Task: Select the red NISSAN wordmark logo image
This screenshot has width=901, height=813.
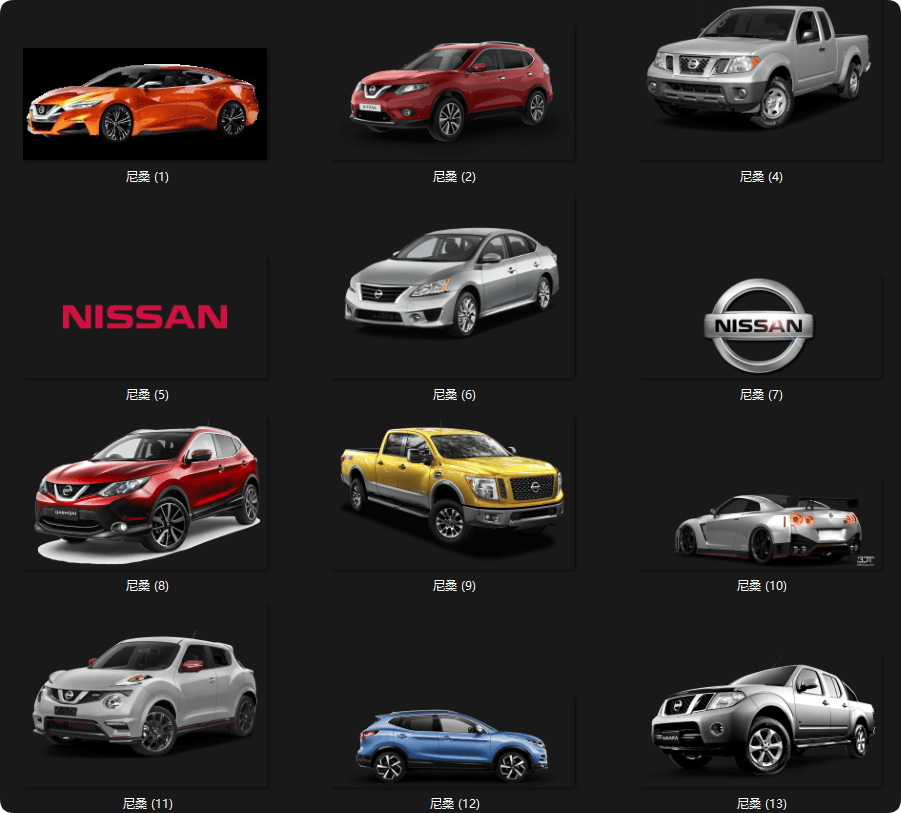Action: (145, 317)
